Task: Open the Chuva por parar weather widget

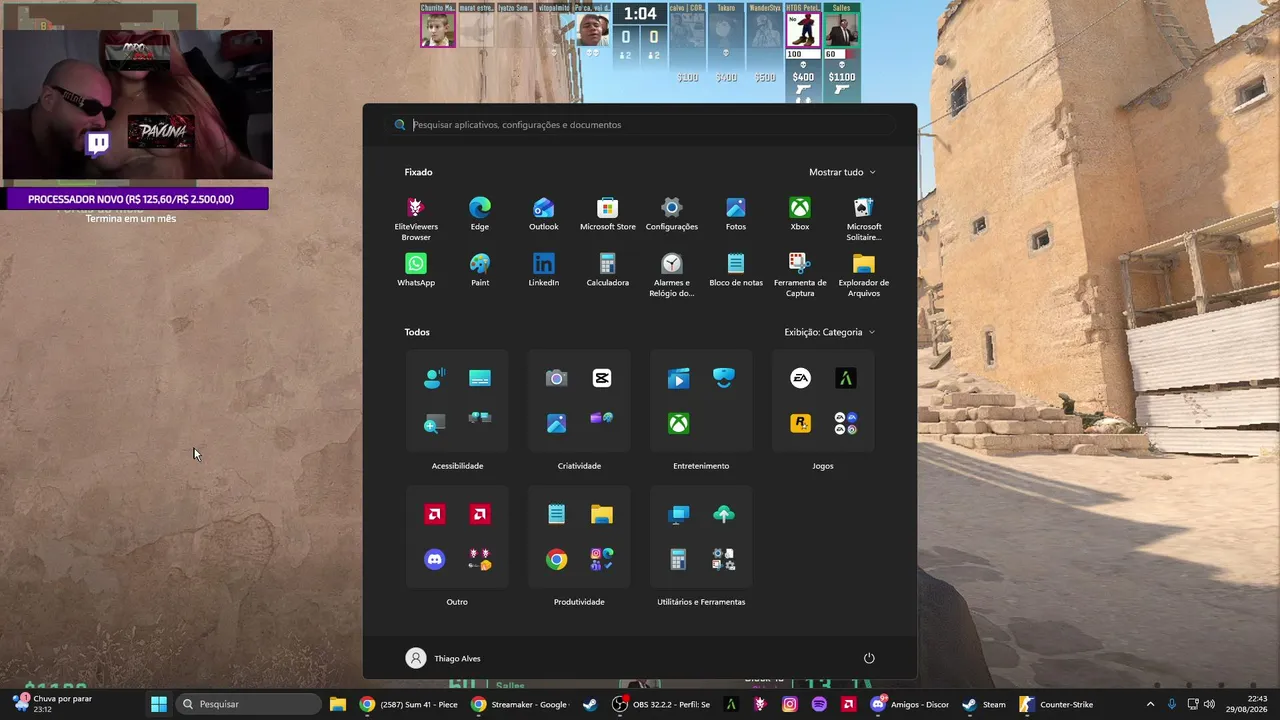Action: coord(53,704)
